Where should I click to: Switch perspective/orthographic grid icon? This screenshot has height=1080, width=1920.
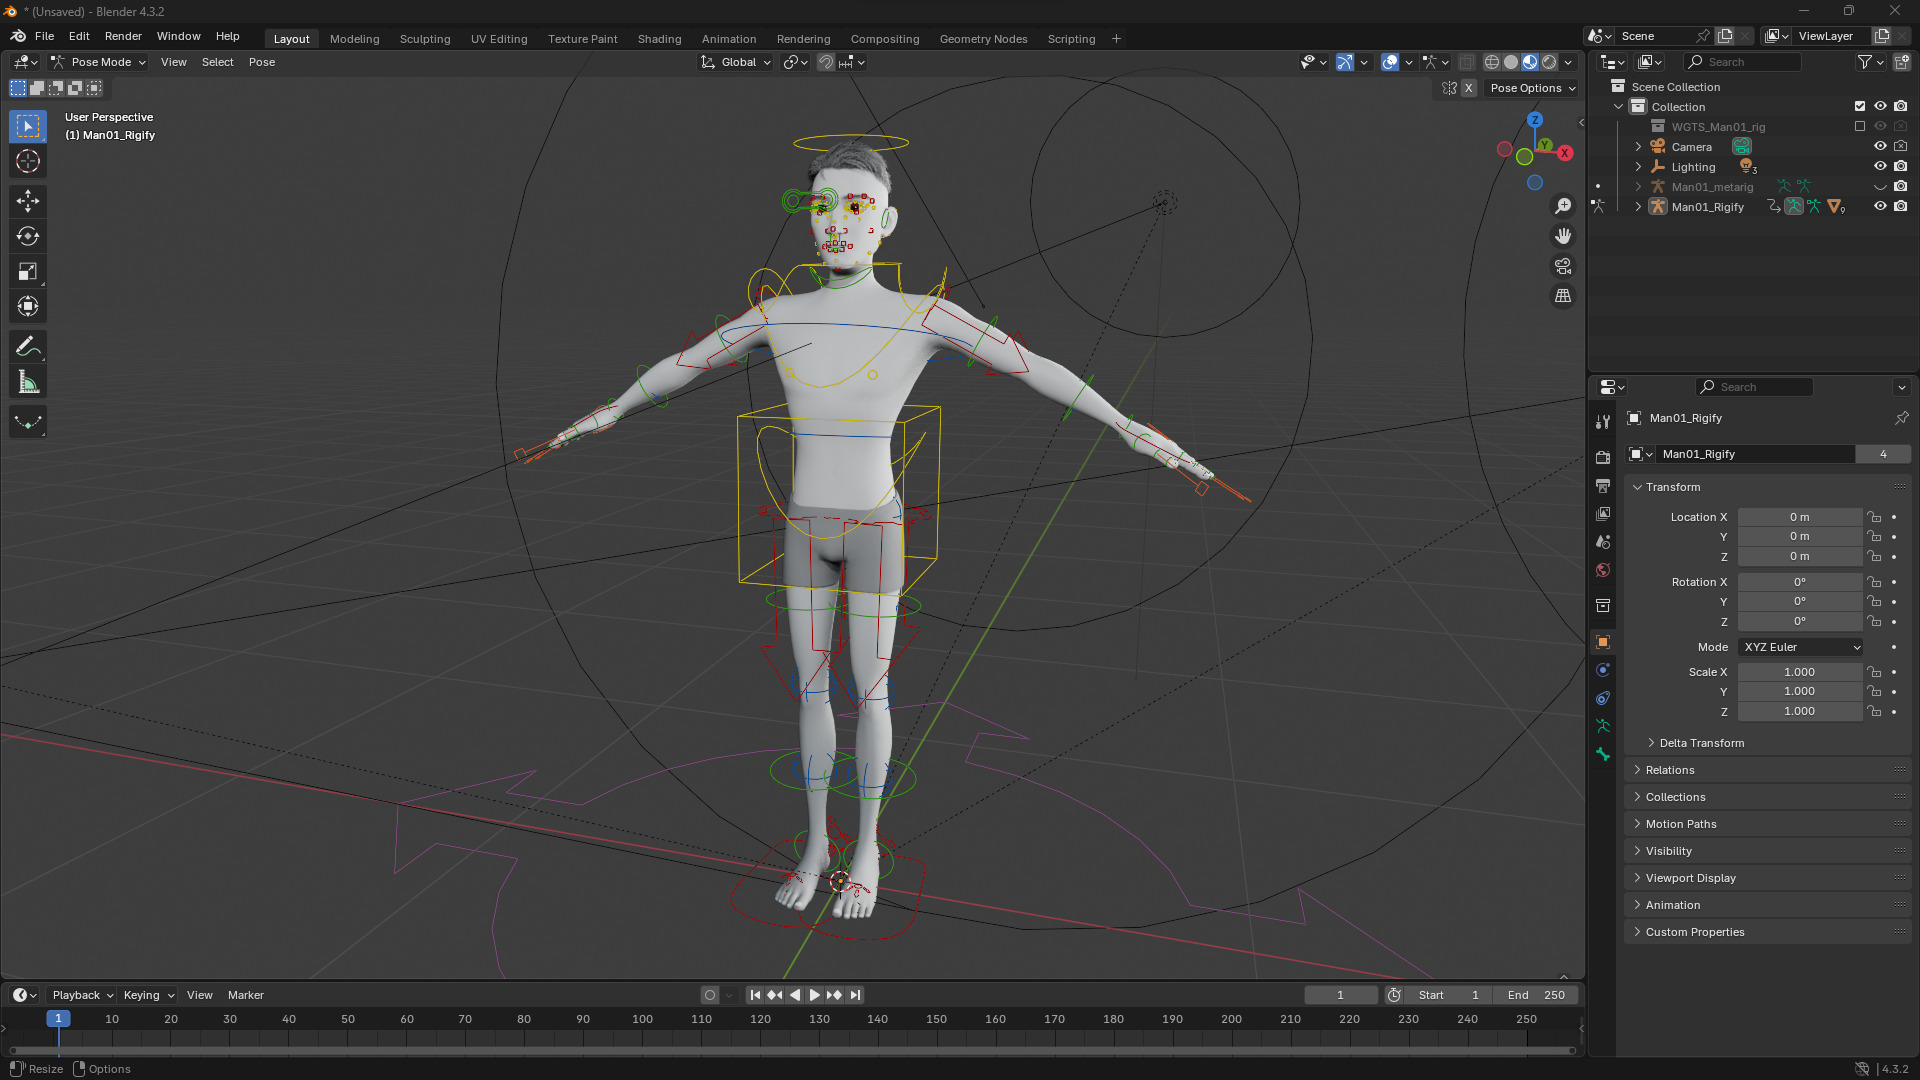[1563, 296]
